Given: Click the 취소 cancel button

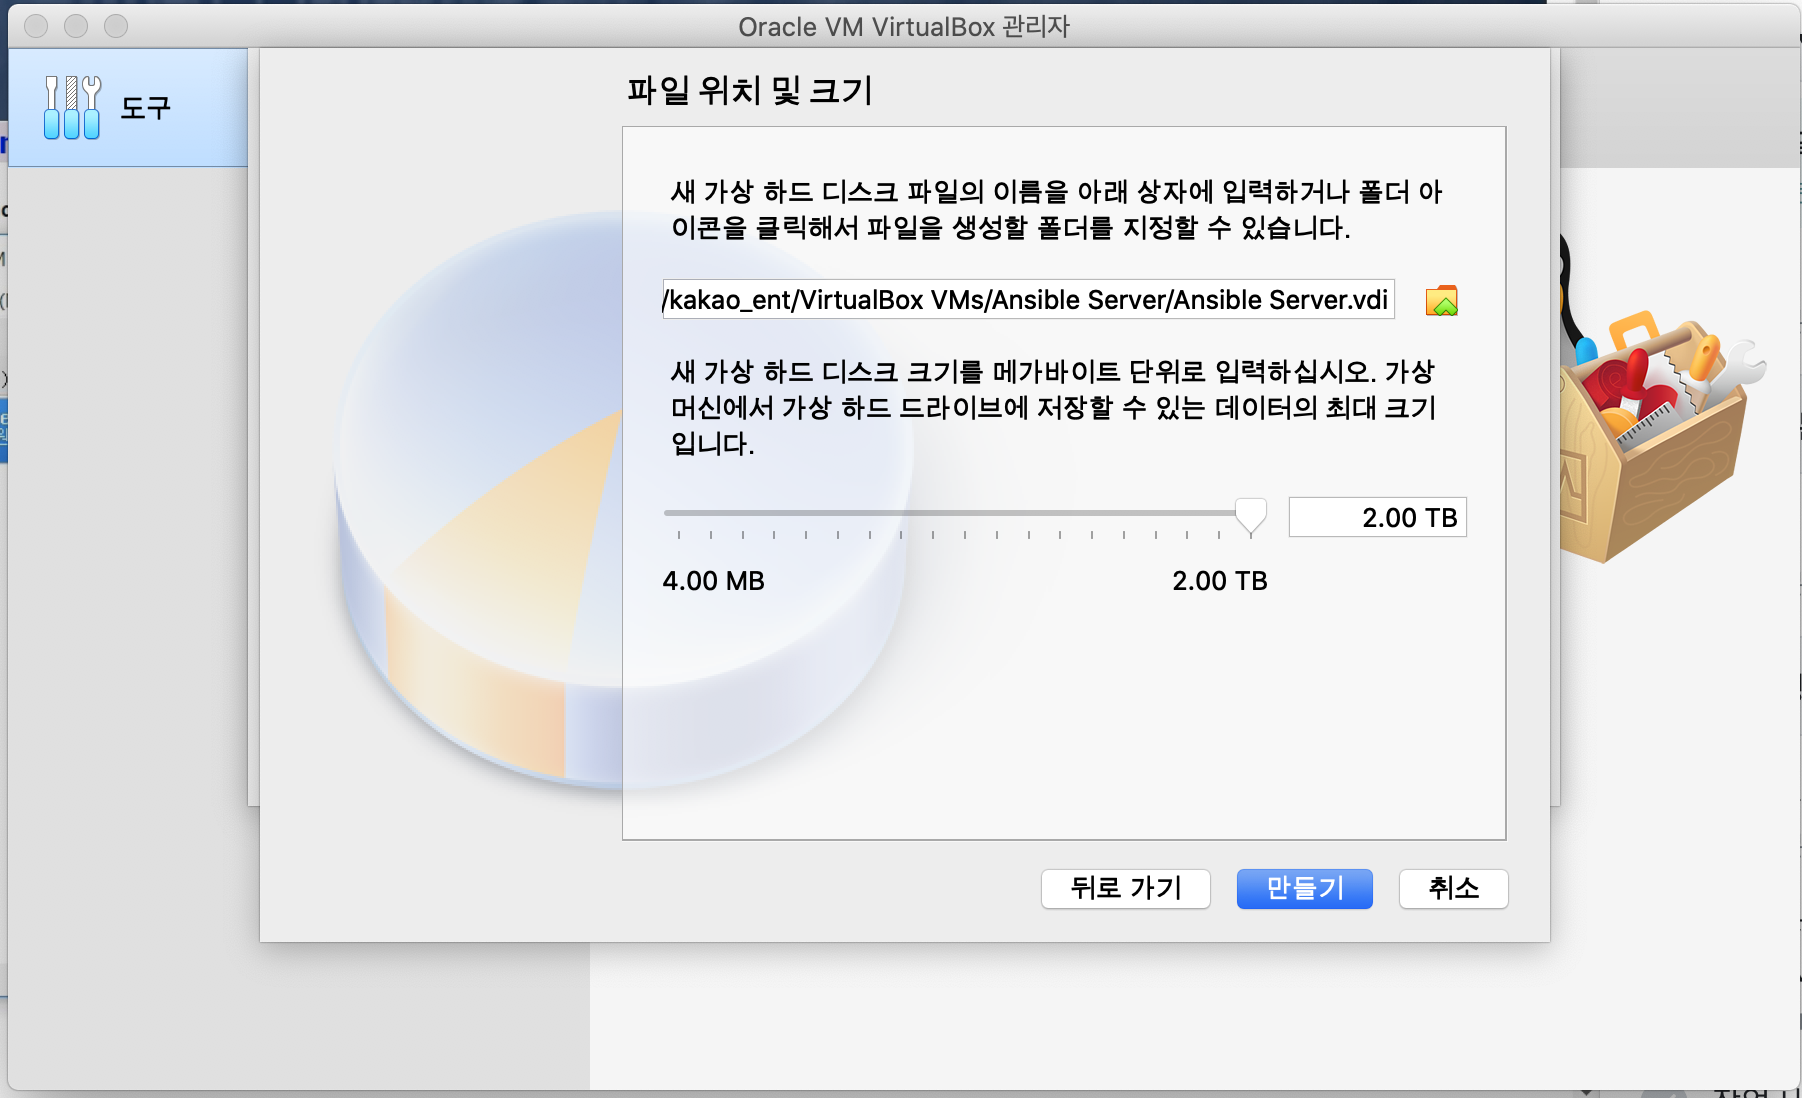Looking at the screenshot, I should tap(1453, 888).
